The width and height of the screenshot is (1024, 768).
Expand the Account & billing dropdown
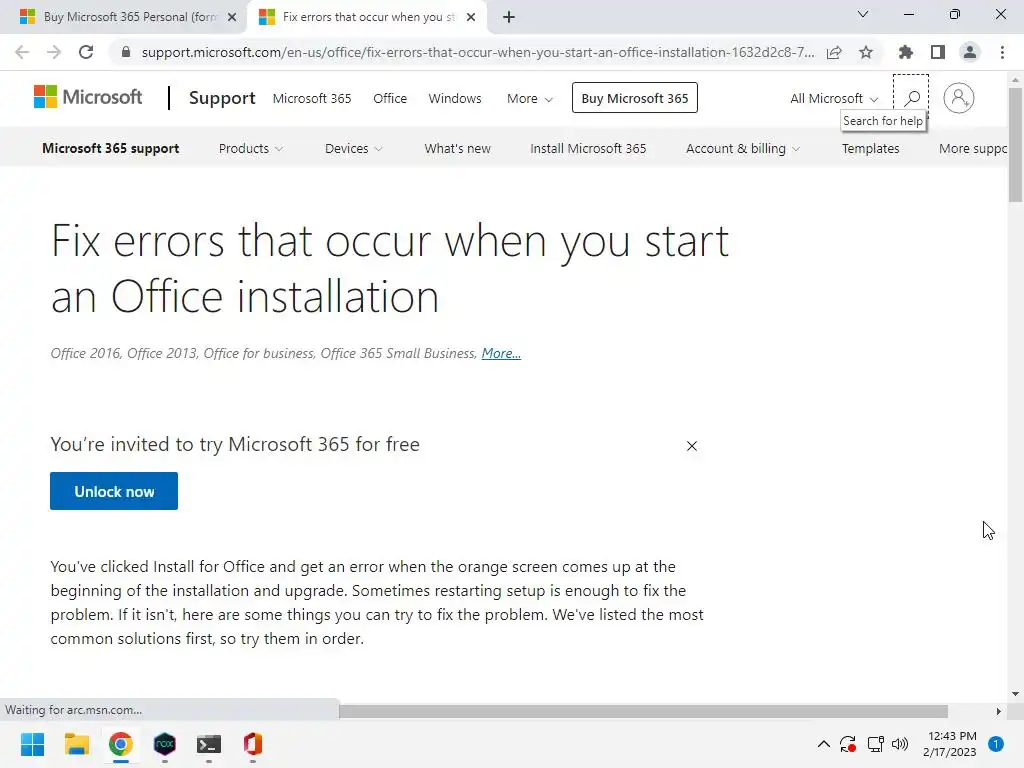point(743,148)
